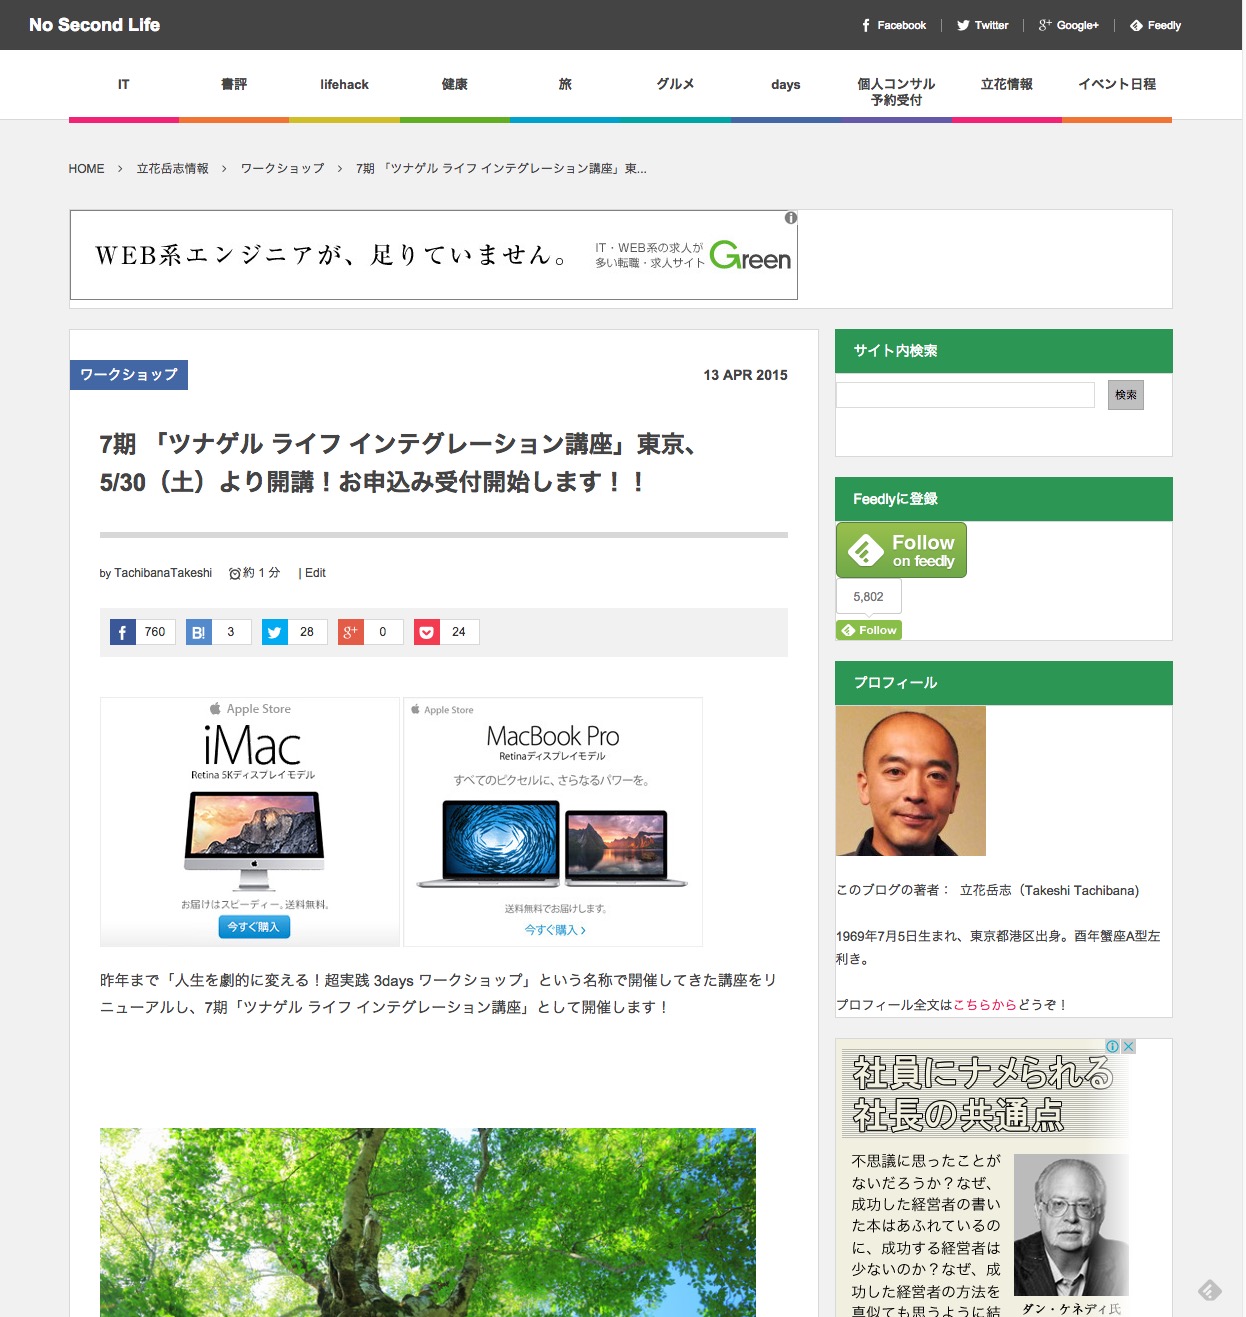This screenshot has height=1317, width=1246.
Task: Click the ad info icon on Green banner
Action: pos(791,218)
